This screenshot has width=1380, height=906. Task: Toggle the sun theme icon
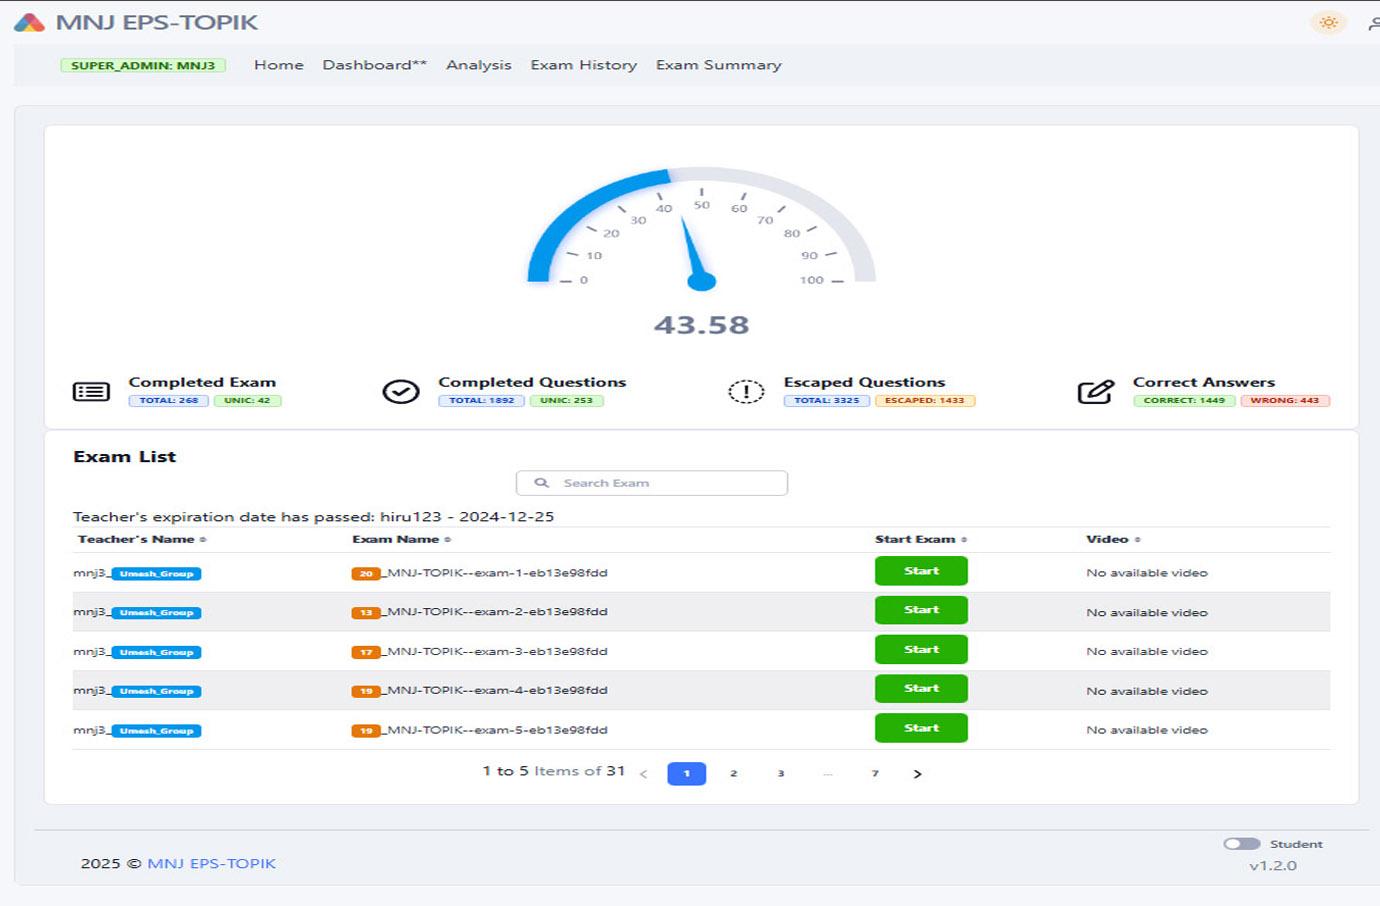click(1328, 22)
